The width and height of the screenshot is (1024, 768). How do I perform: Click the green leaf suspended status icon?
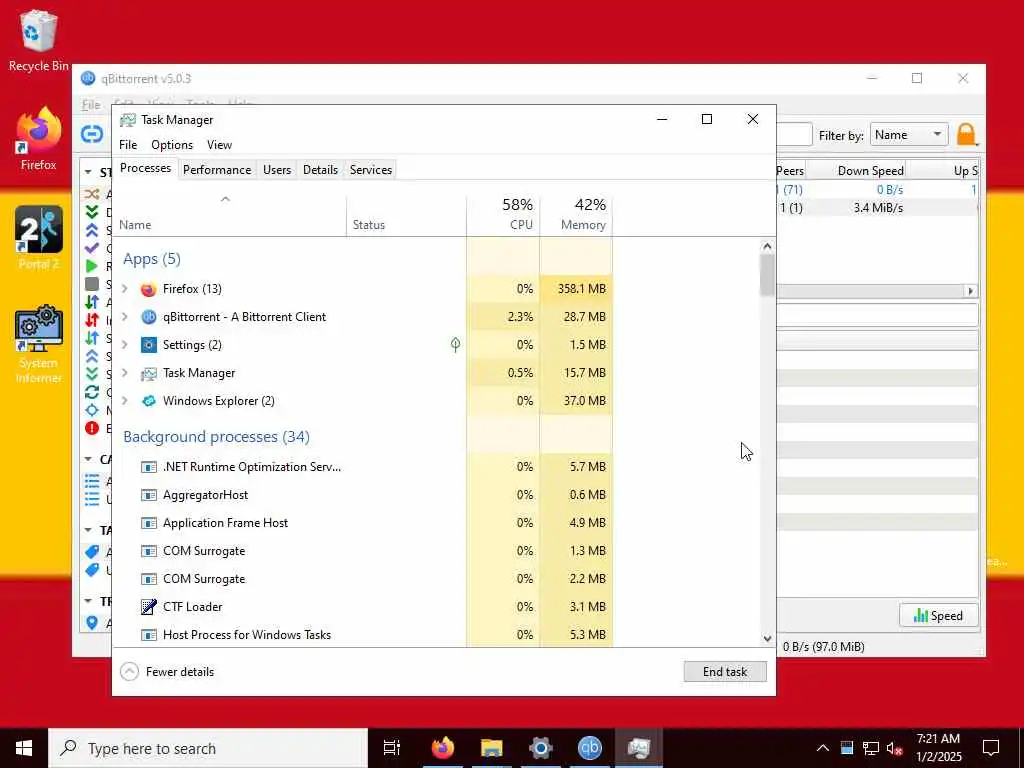455,345
